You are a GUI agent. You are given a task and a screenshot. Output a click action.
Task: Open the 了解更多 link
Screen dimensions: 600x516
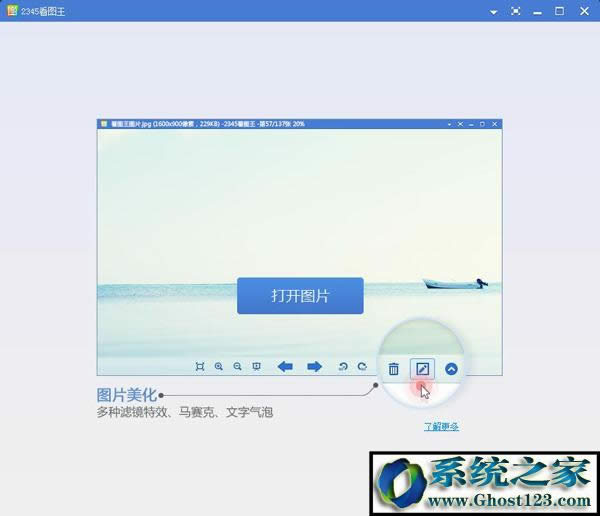point(441,426)
